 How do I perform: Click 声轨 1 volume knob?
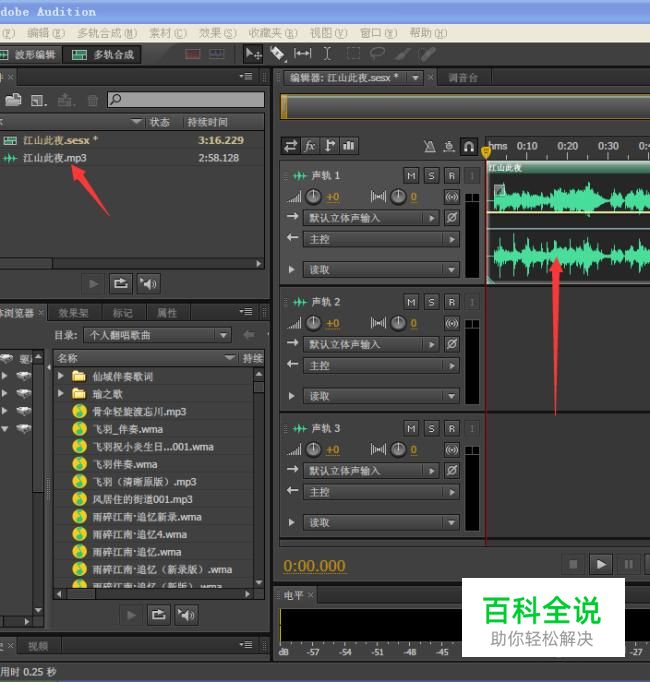click(x=313, y=197)
